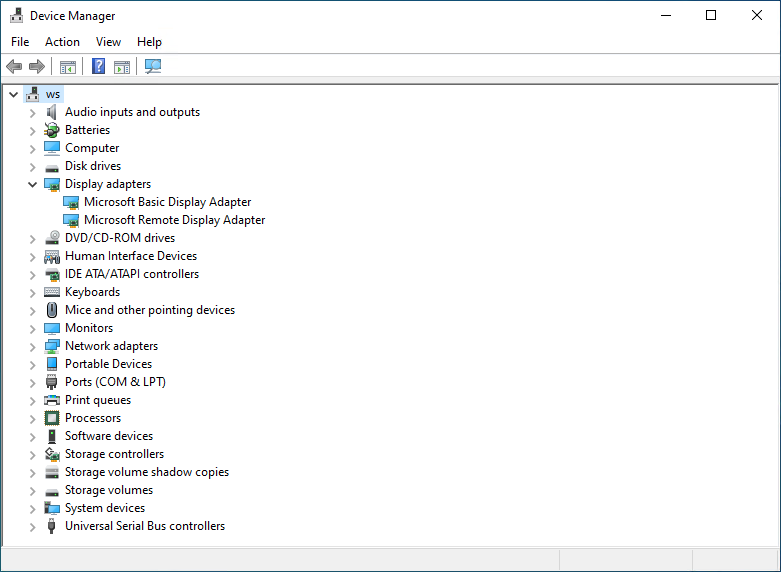
Task: Click Scan for hardware changes monitor icon
Action: click(153, 67)
